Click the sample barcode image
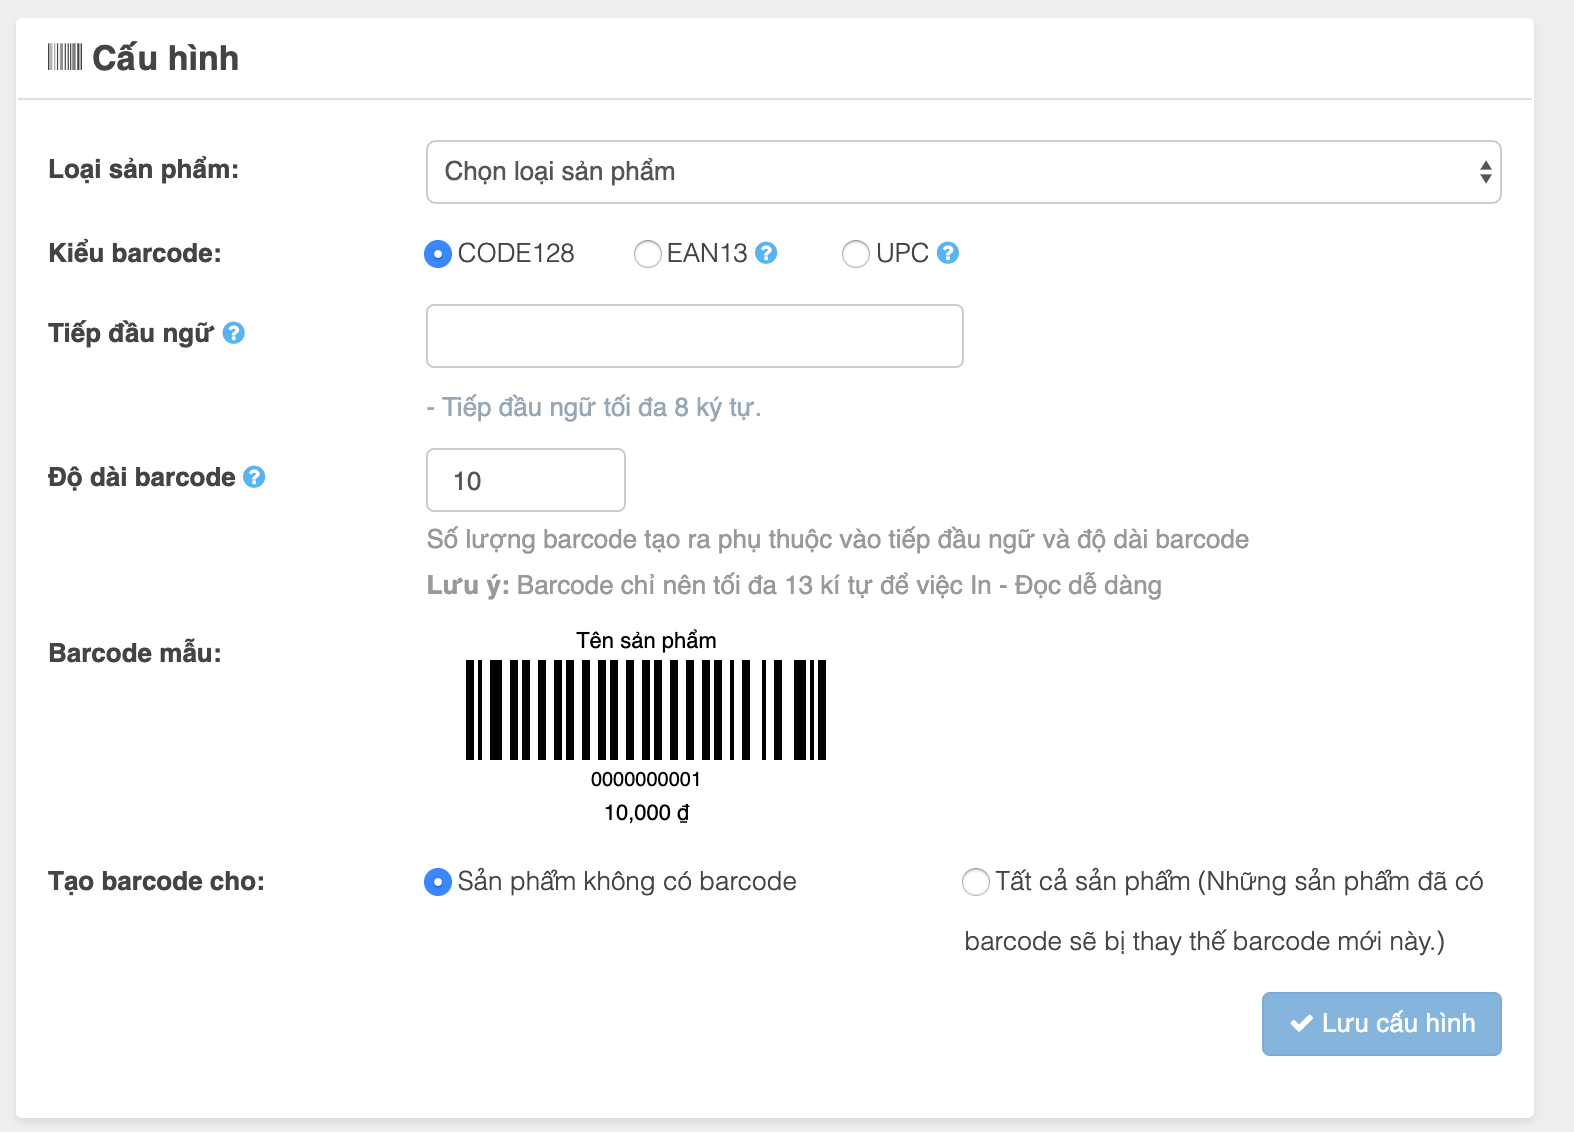 pyautogui.click(x=646, y=710)
